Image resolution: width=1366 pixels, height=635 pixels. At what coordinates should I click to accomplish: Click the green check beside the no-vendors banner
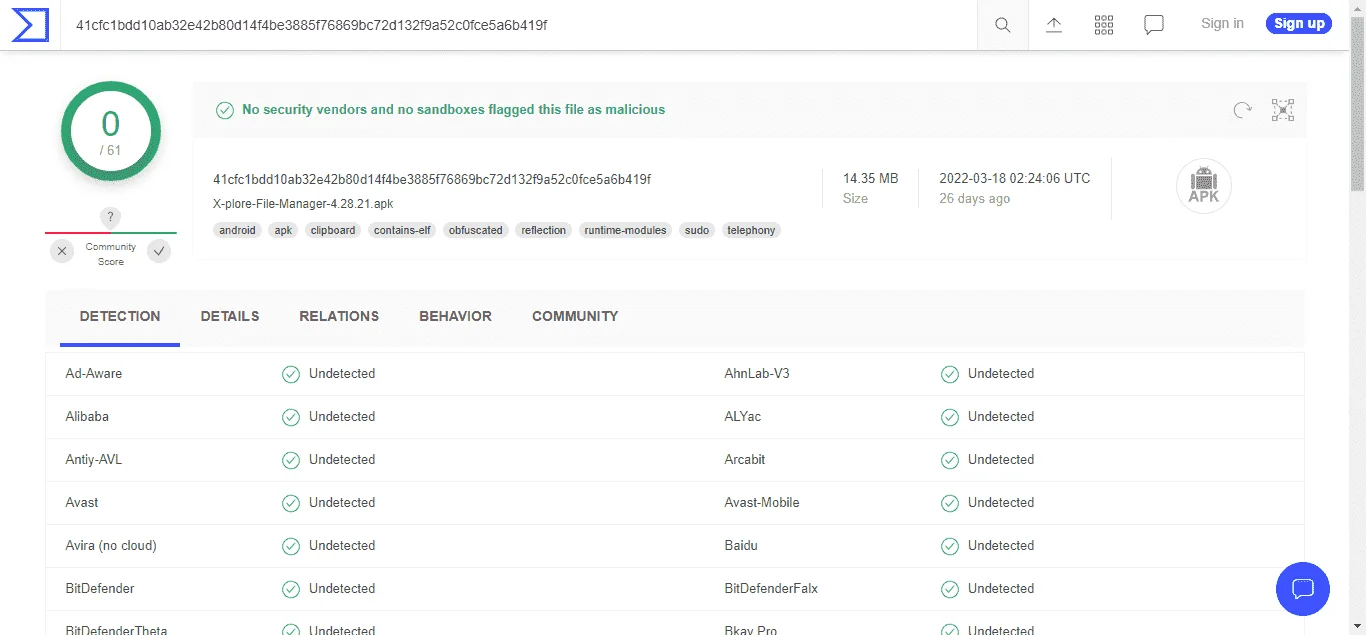coord(225,110)
